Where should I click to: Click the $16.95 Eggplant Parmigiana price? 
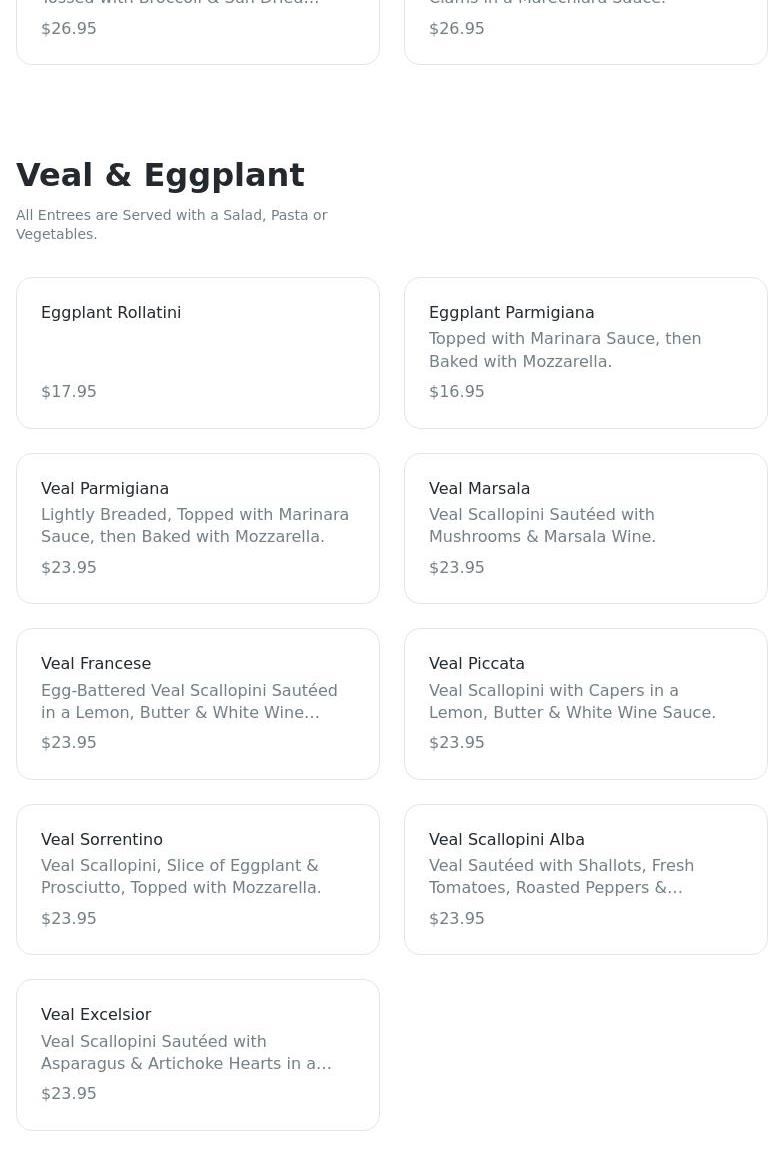tap(456, 392)
